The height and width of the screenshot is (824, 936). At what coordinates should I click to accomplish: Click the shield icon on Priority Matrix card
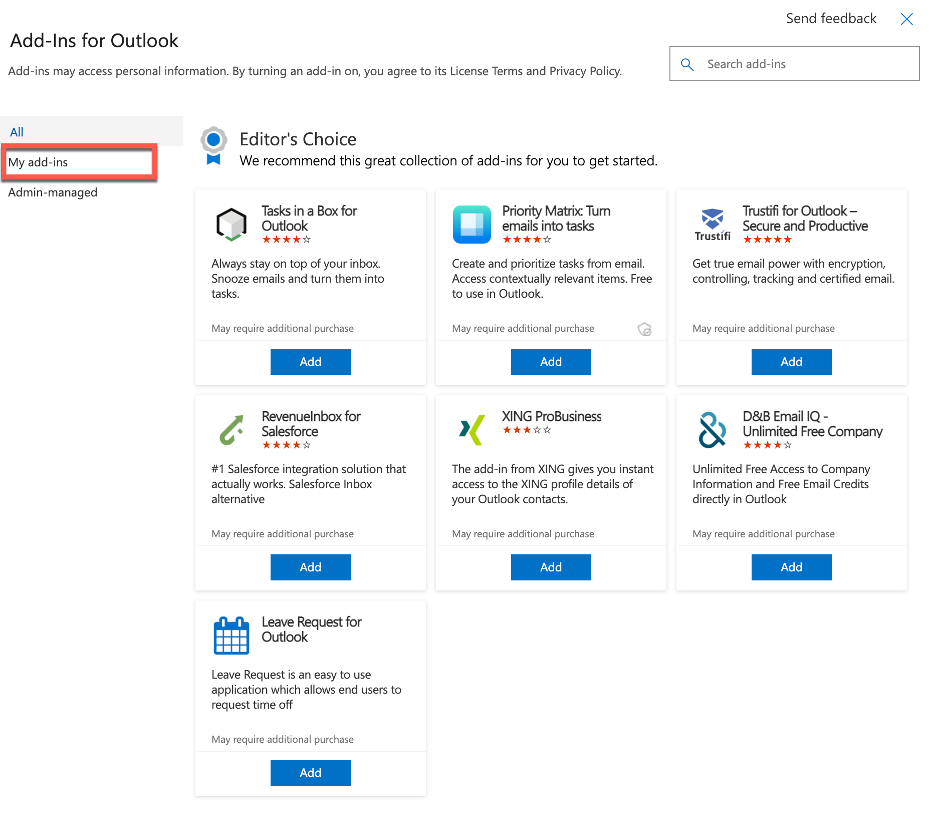click(x=645, y=329)
